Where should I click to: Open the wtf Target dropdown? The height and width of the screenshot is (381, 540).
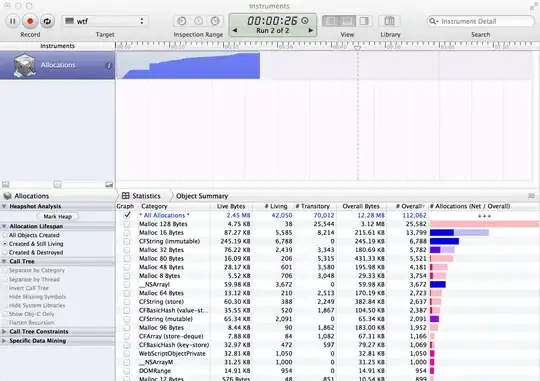[105, 21]
